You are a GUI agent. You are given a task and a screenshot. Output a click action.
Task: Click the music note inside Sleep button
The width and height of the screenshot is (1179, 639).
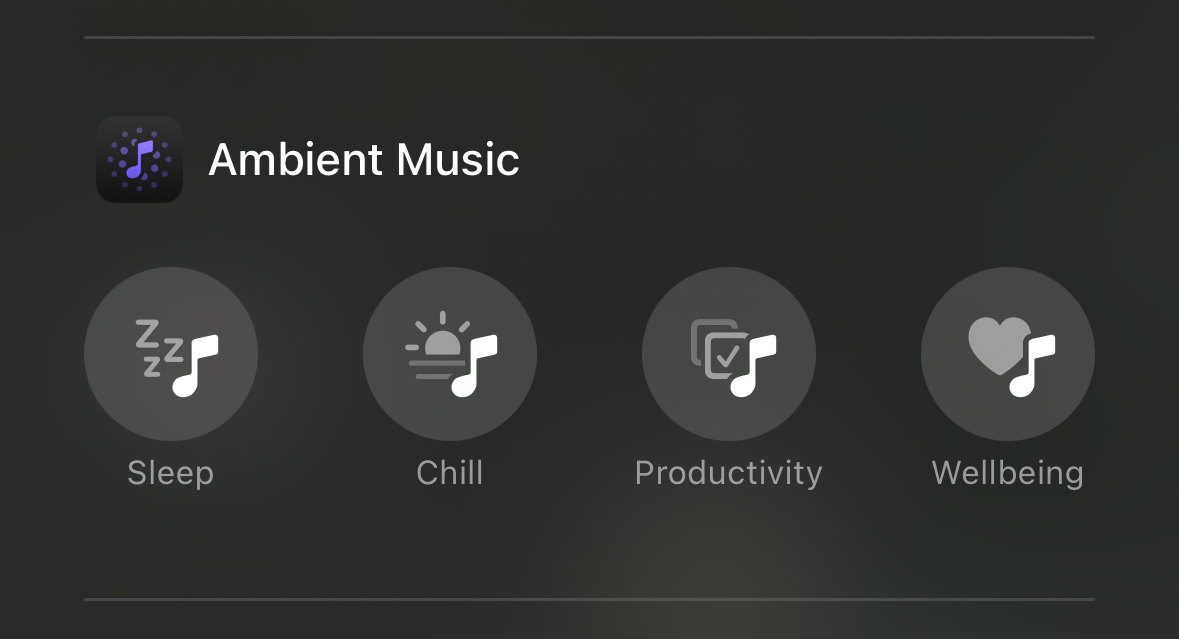(x=195, y=365)
